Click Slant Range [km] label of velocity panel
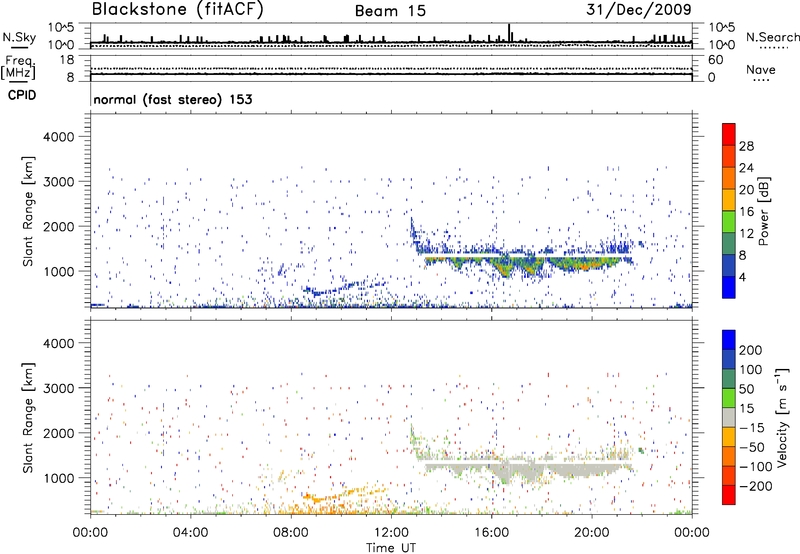 coord(28,418)
